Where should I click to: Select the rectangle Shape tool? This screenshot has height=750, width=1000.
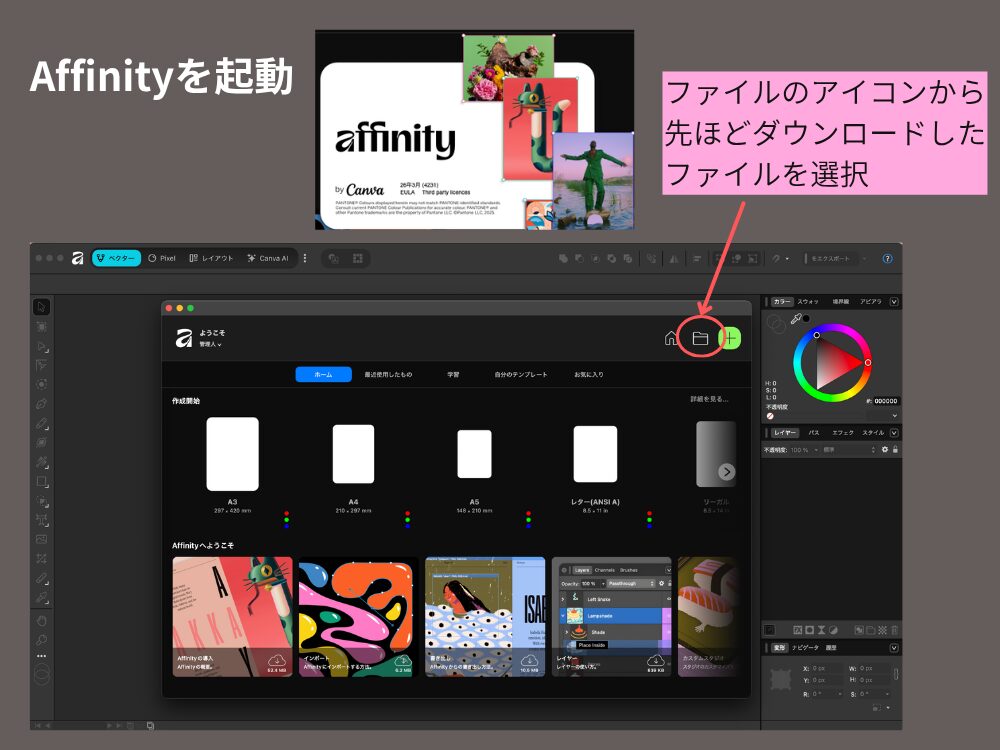41,482
